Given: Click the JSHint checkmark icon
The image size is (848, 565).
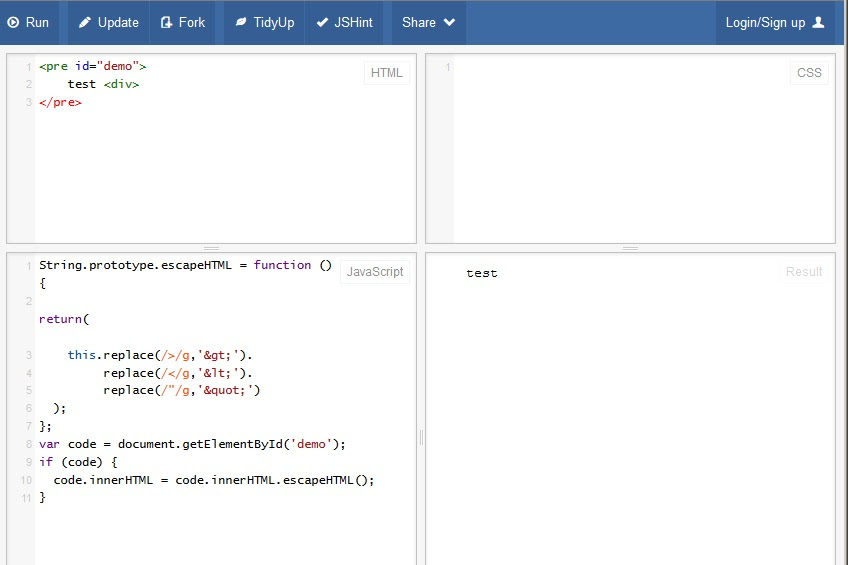Looking at the screenshot, I should pos(322,22).
